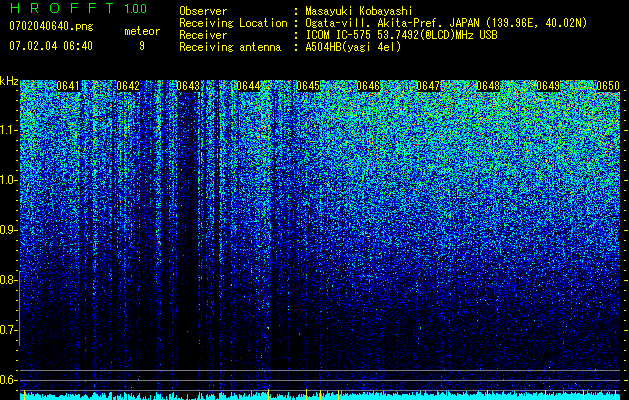Click the meteor label
The image size is (629, 400).
[x=142, y=31]
